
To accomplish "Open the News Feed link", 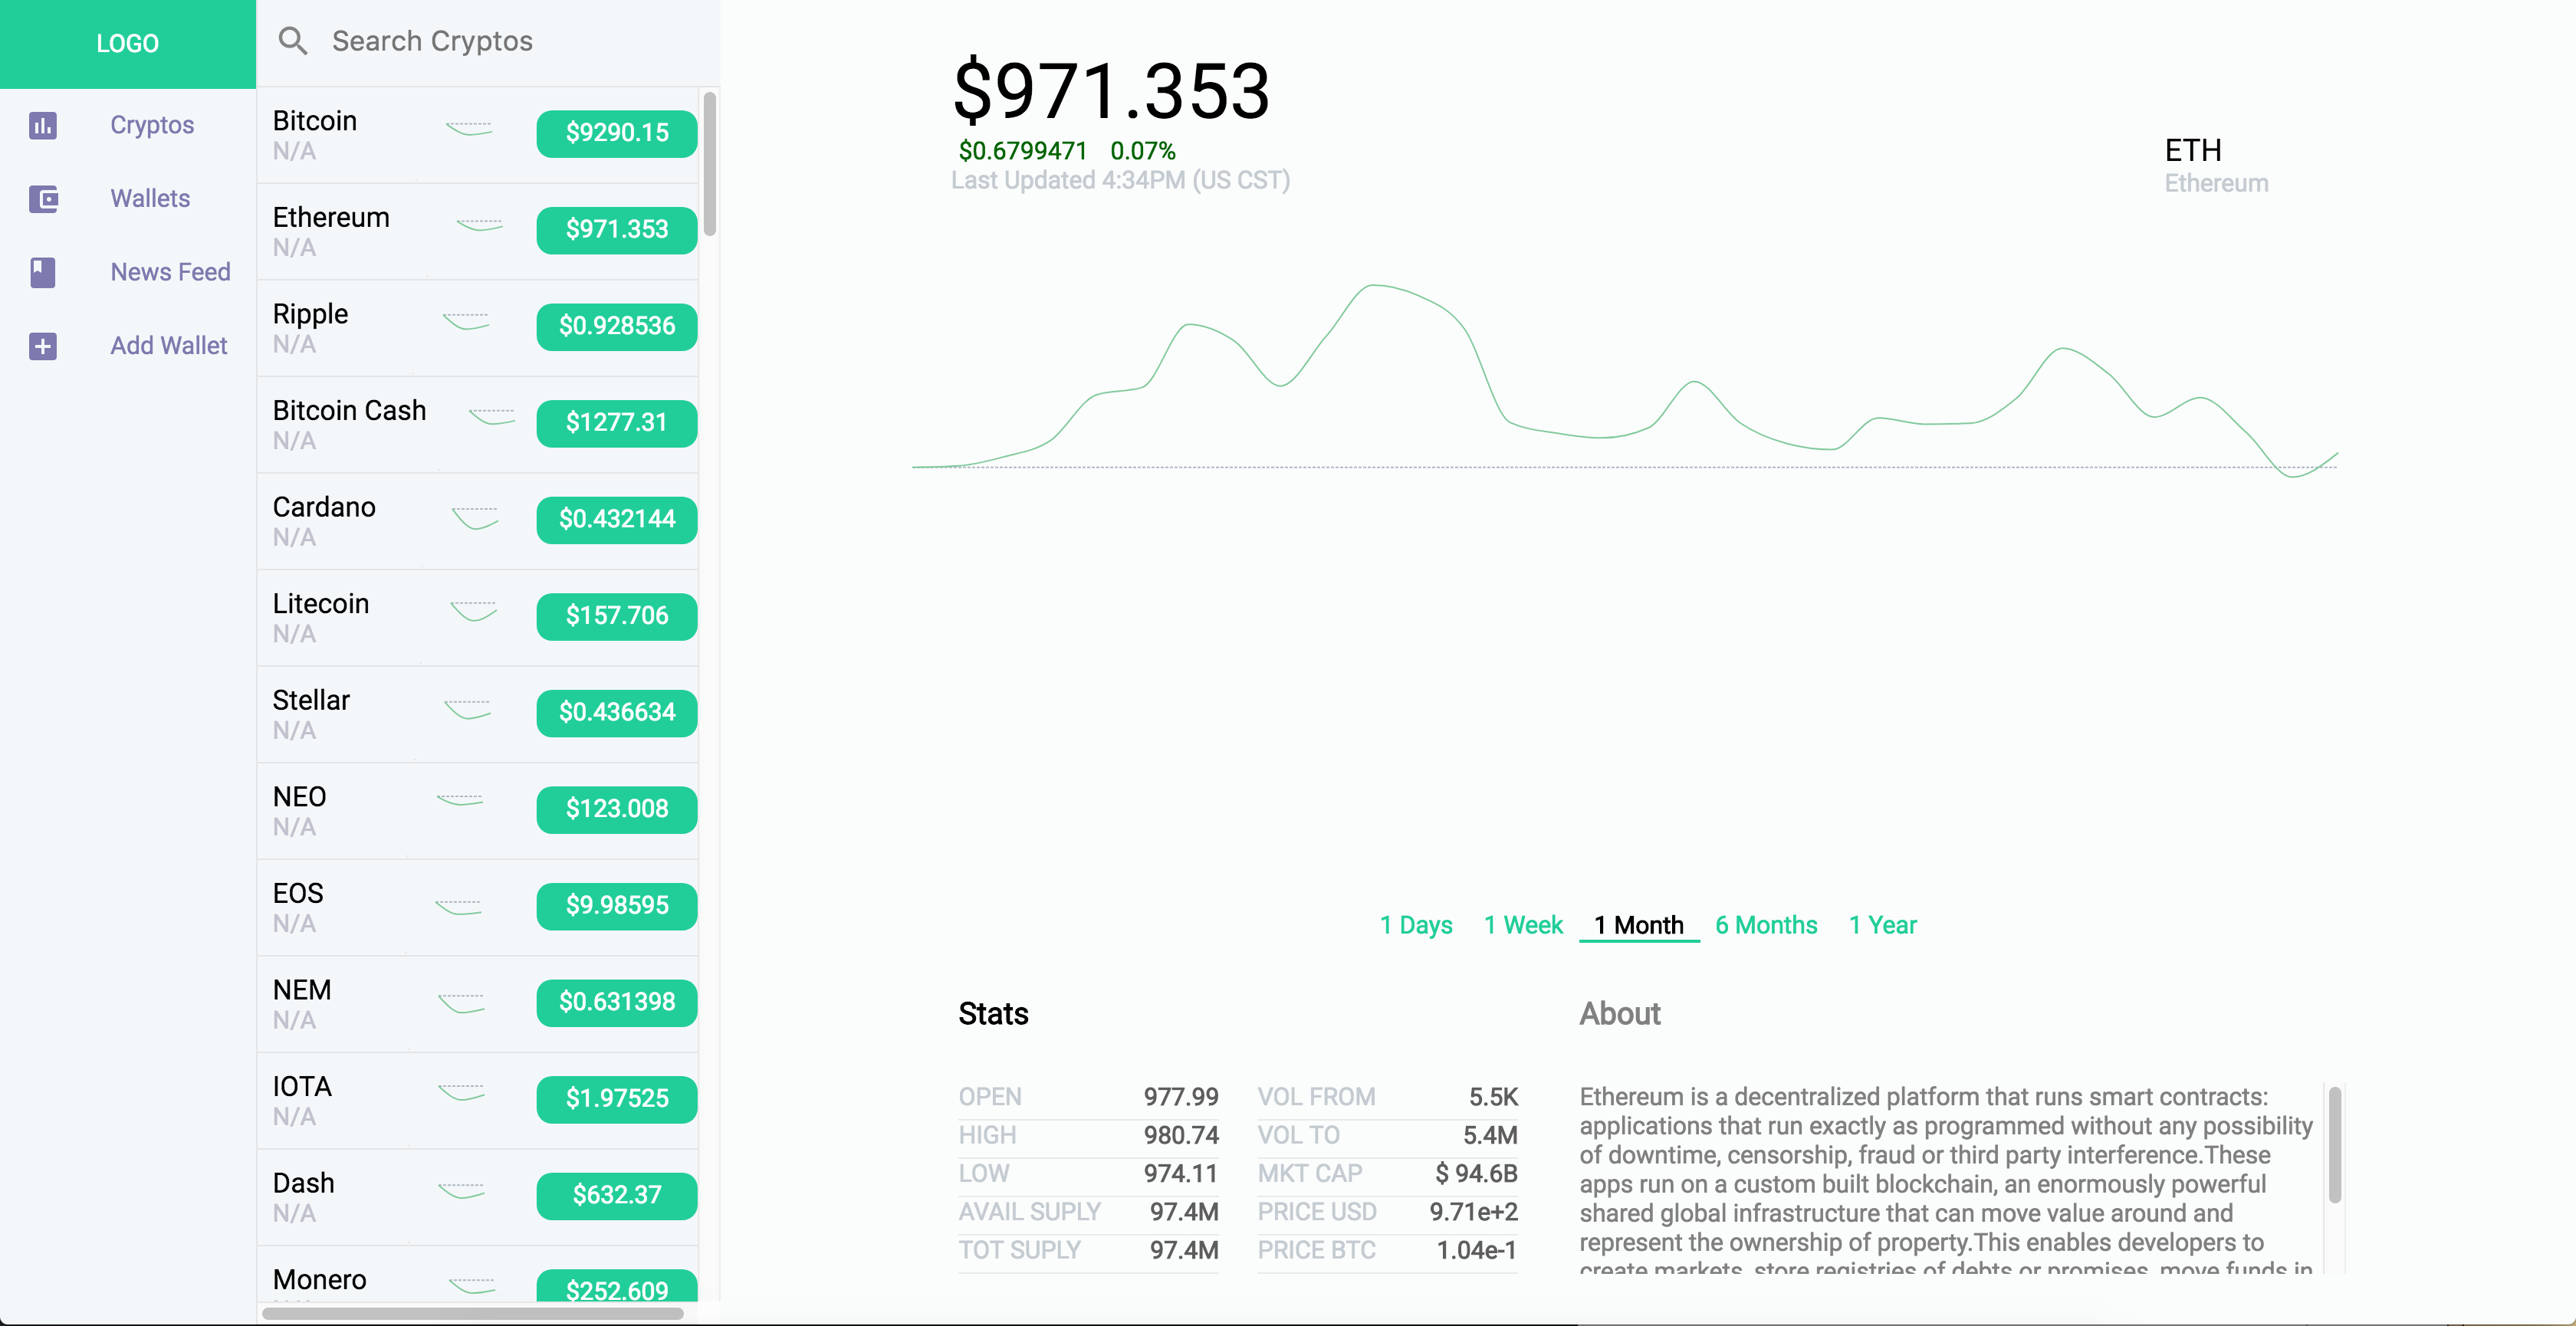I will pos(170,272).
